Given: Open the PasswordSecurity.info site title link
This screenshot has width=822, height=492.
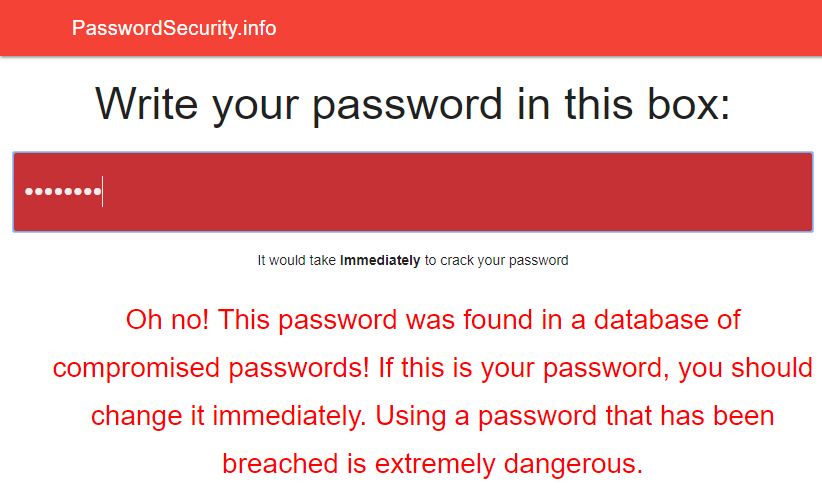Looking at the screenshot, I should click(174, 28).
